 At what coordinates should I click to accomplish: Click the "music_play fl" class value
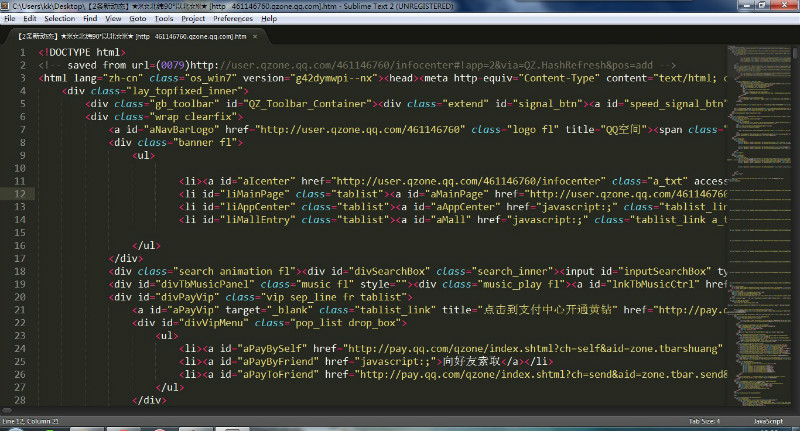pos(521,284)
